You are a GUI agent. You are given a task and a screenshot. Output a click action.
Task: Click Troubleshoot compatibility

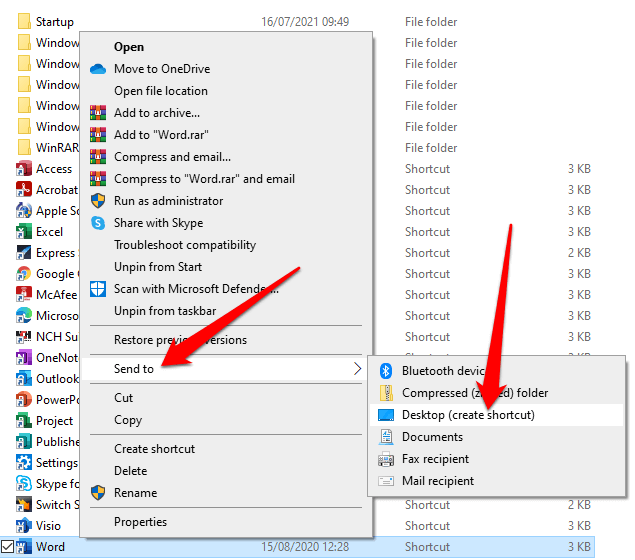185,245
